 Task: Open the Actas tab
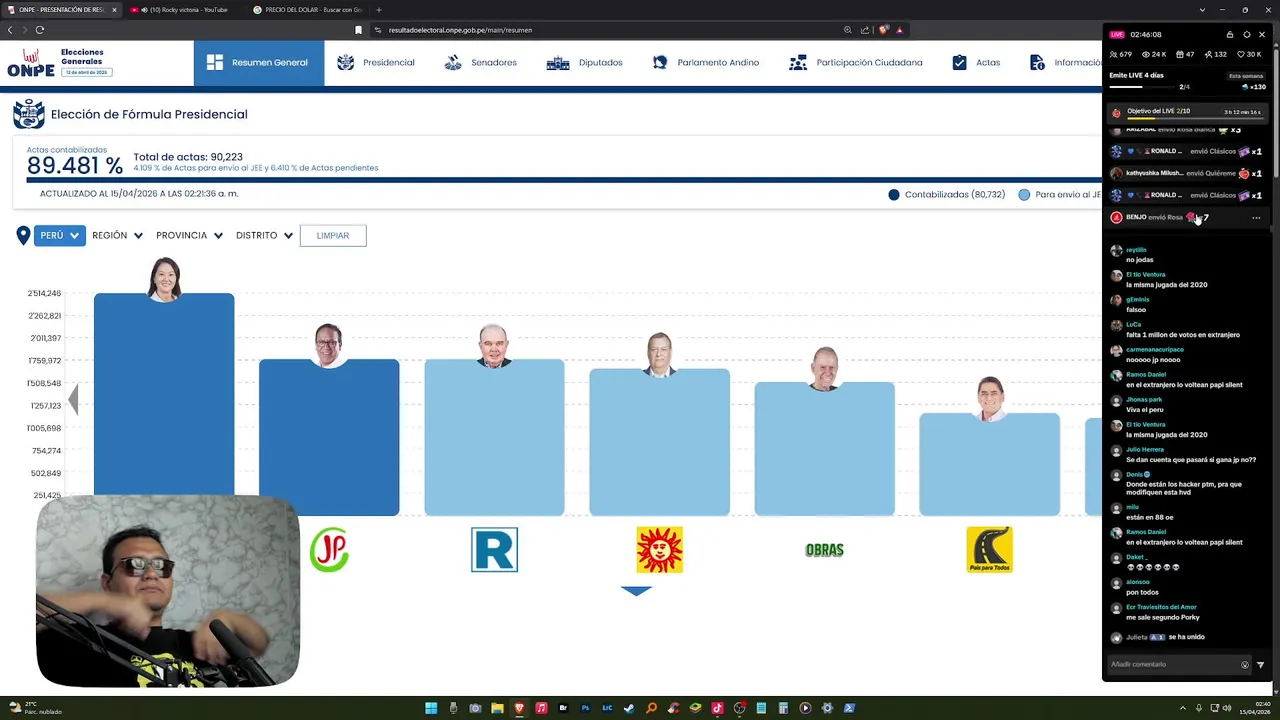(x=975, y=62)
